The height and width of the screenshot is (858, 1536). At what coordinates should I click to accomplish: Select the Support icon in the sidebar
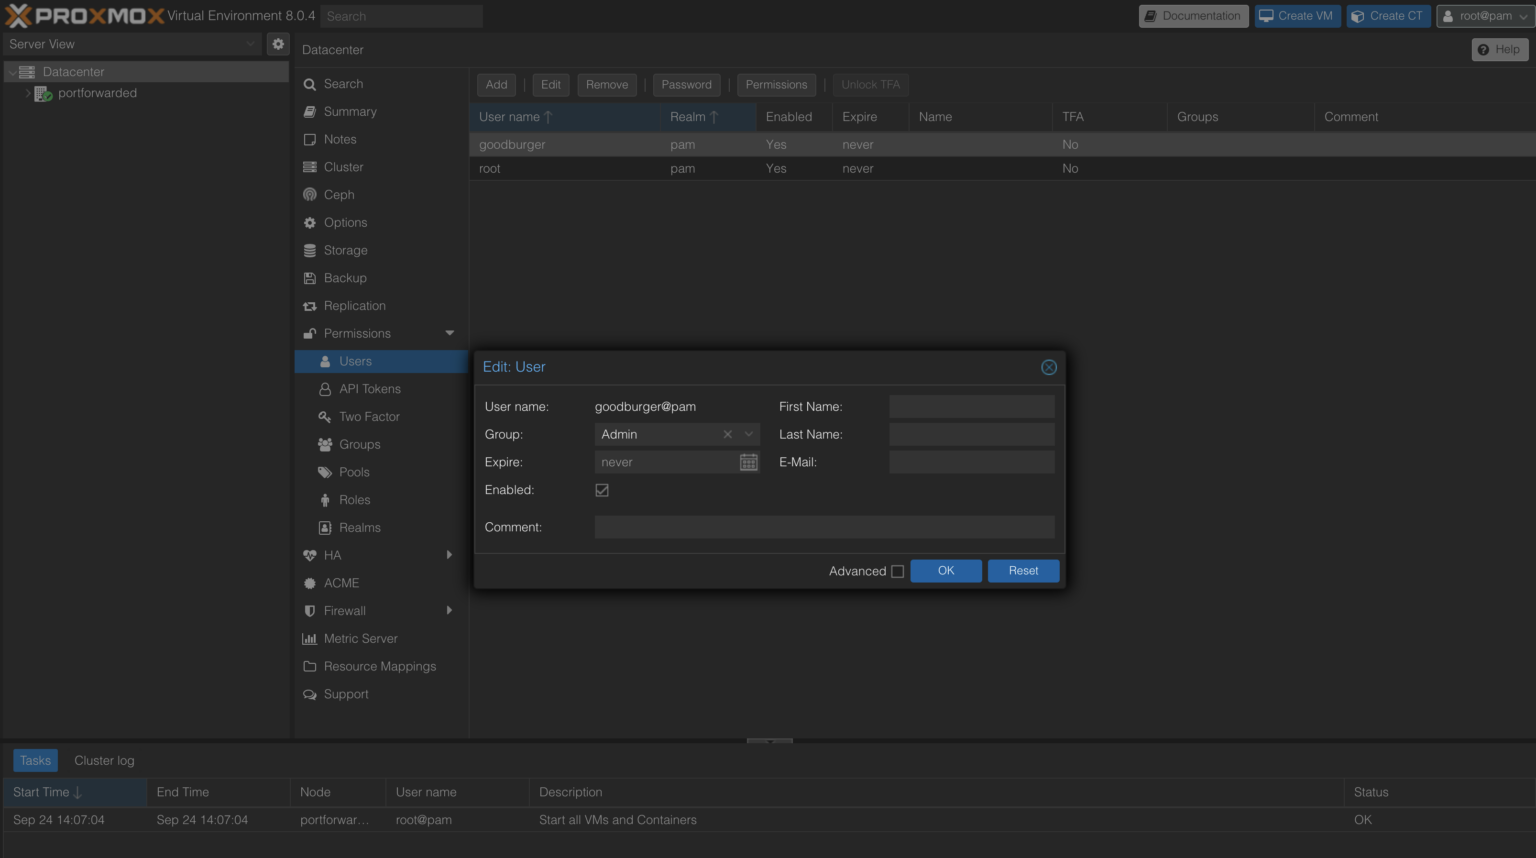pos(310,694)
